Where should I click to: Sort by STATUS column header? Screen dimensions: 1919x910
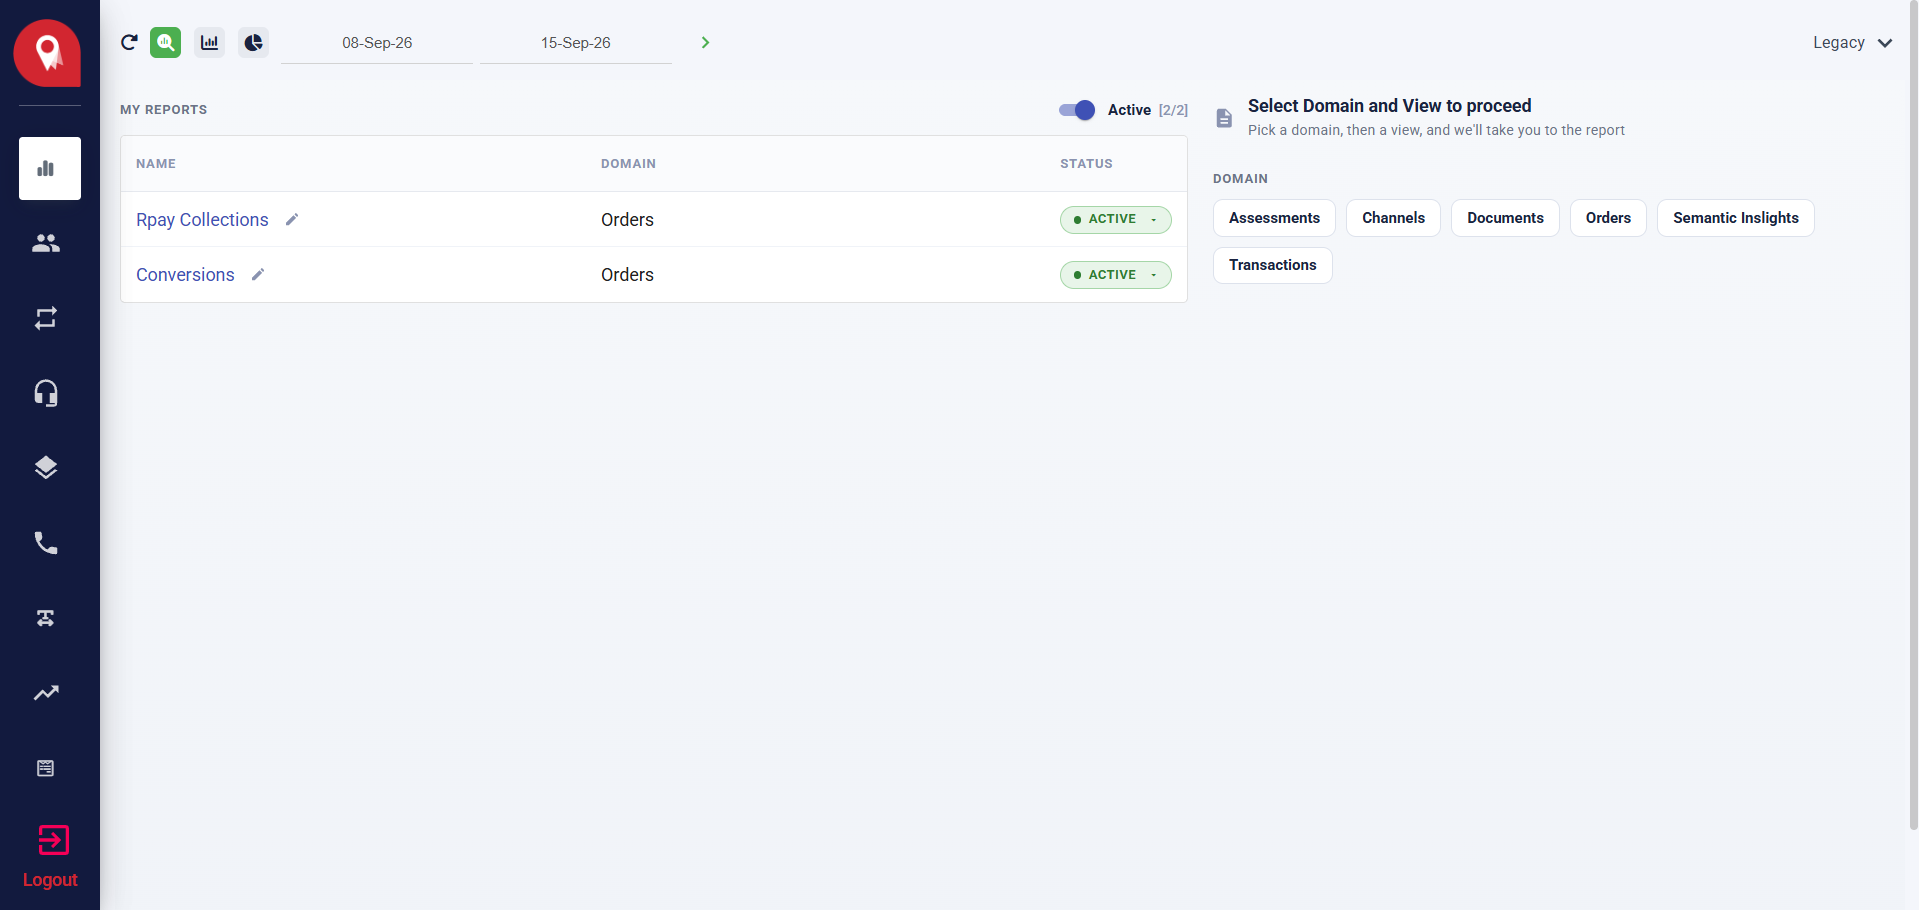tap(1086, 163)
